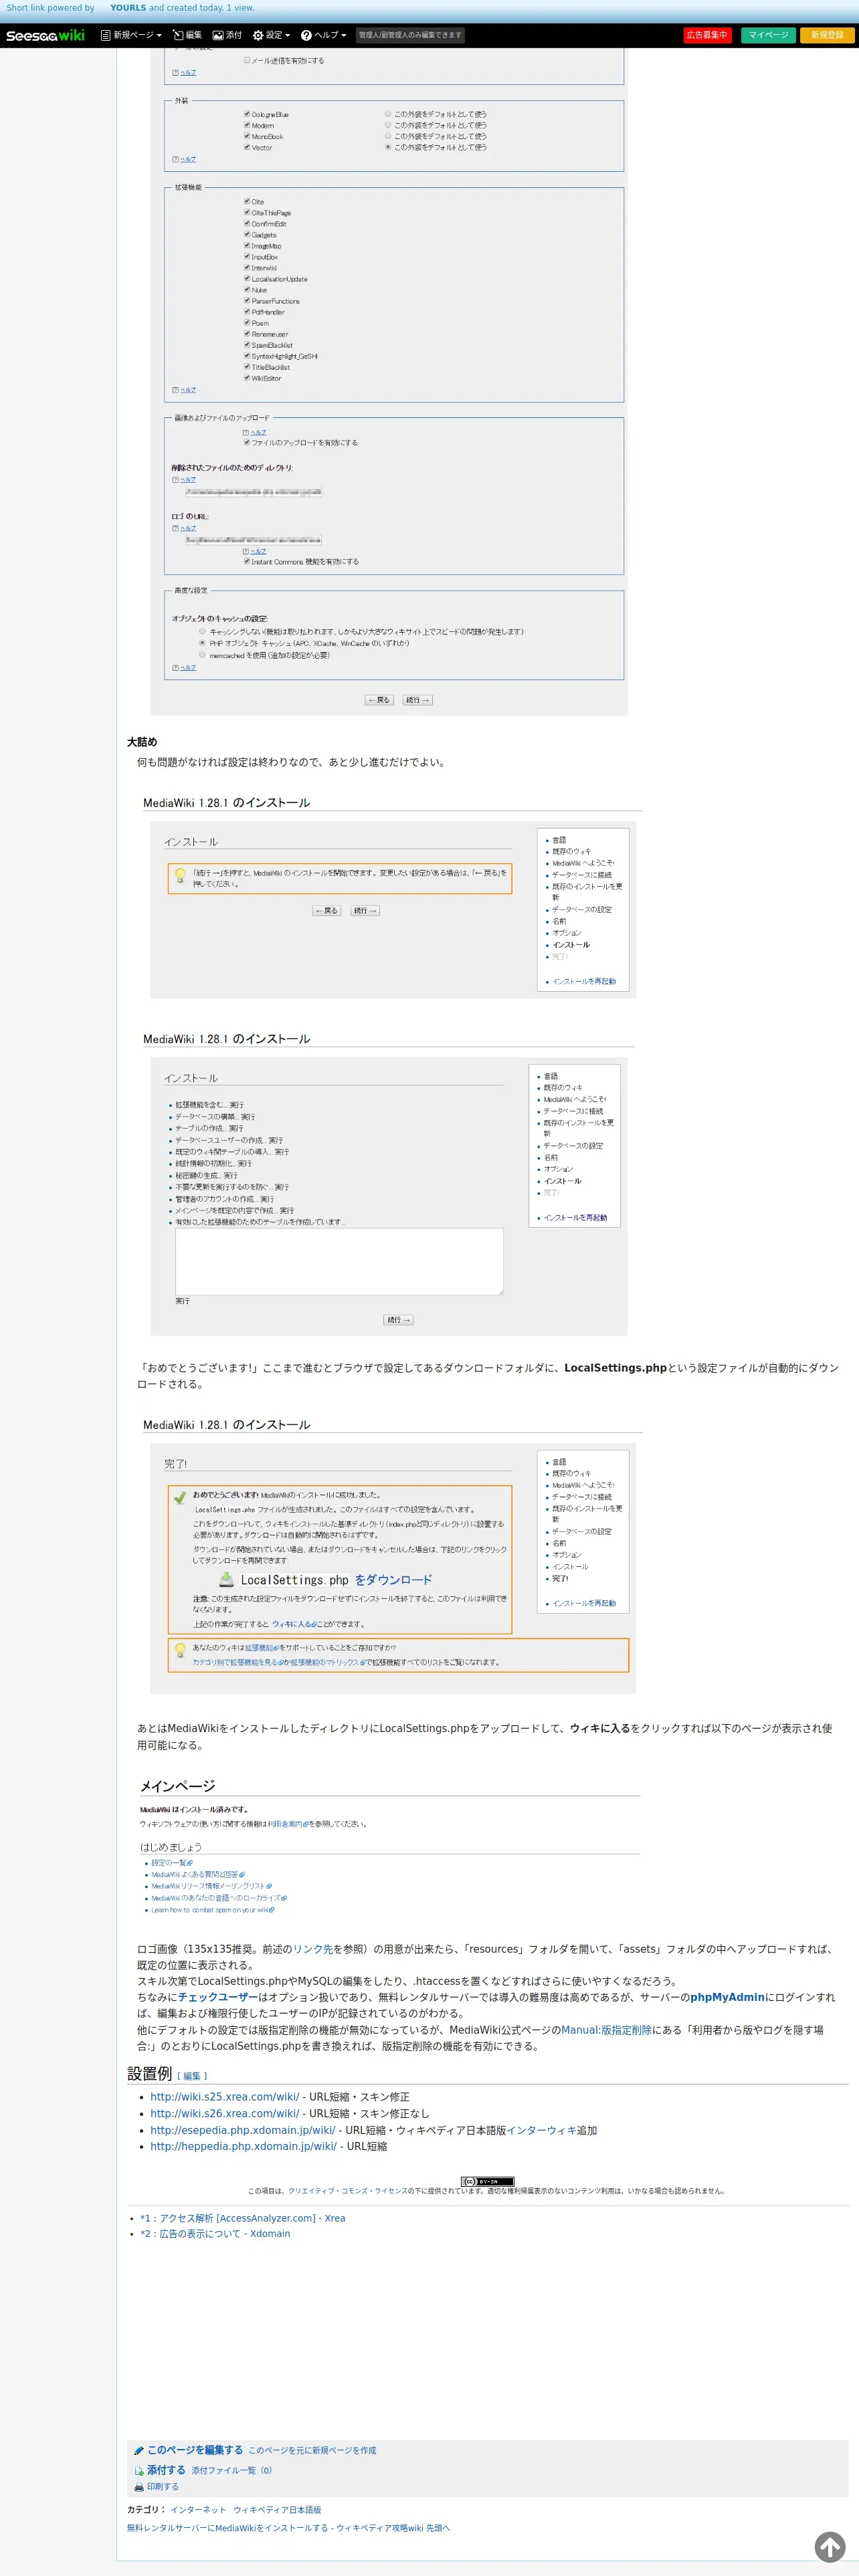This screenshot has width=859, height=2576.
Task: Open http://heppedia.php.xdomain.jp/wiki/ link
Action: pos(243,2146)
